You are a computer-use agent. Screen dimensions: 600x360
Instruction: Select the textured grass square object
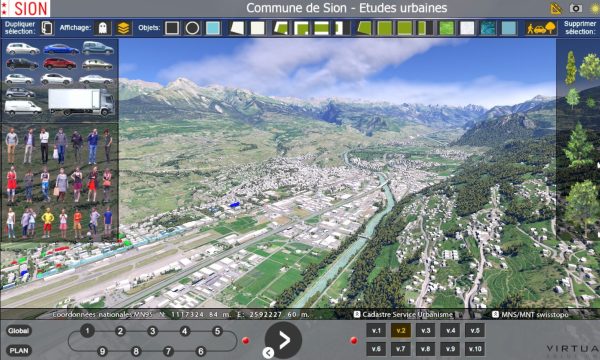[447, 28]
